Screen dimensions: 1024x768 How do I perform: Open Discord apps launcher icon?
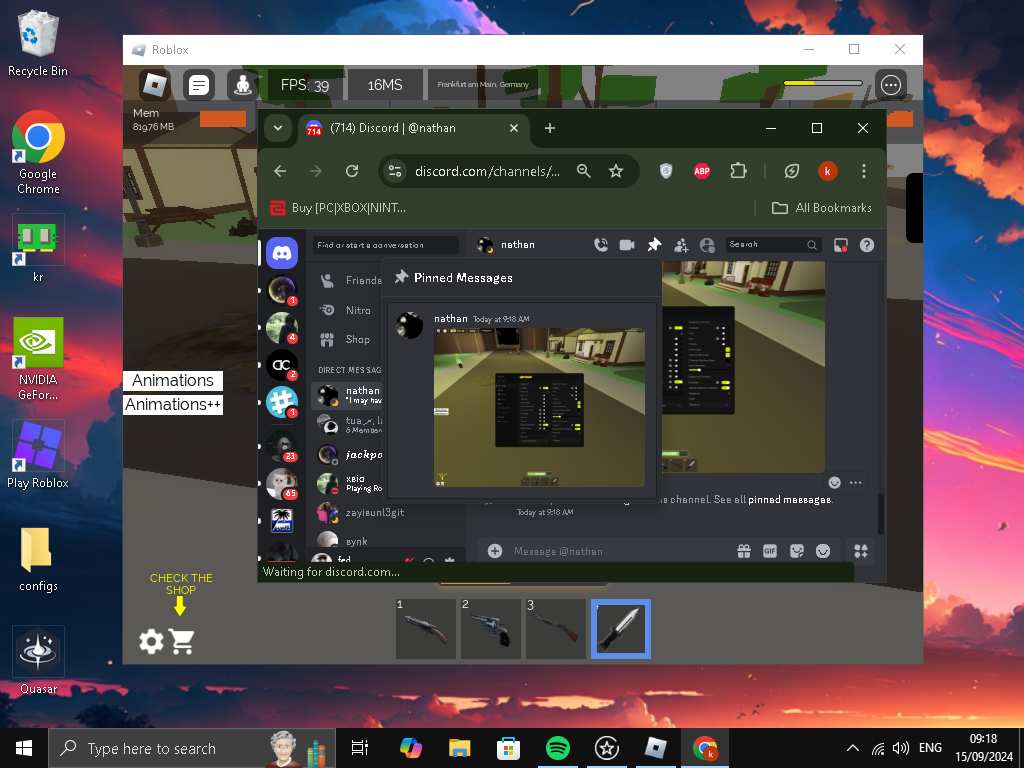point(861,551)
